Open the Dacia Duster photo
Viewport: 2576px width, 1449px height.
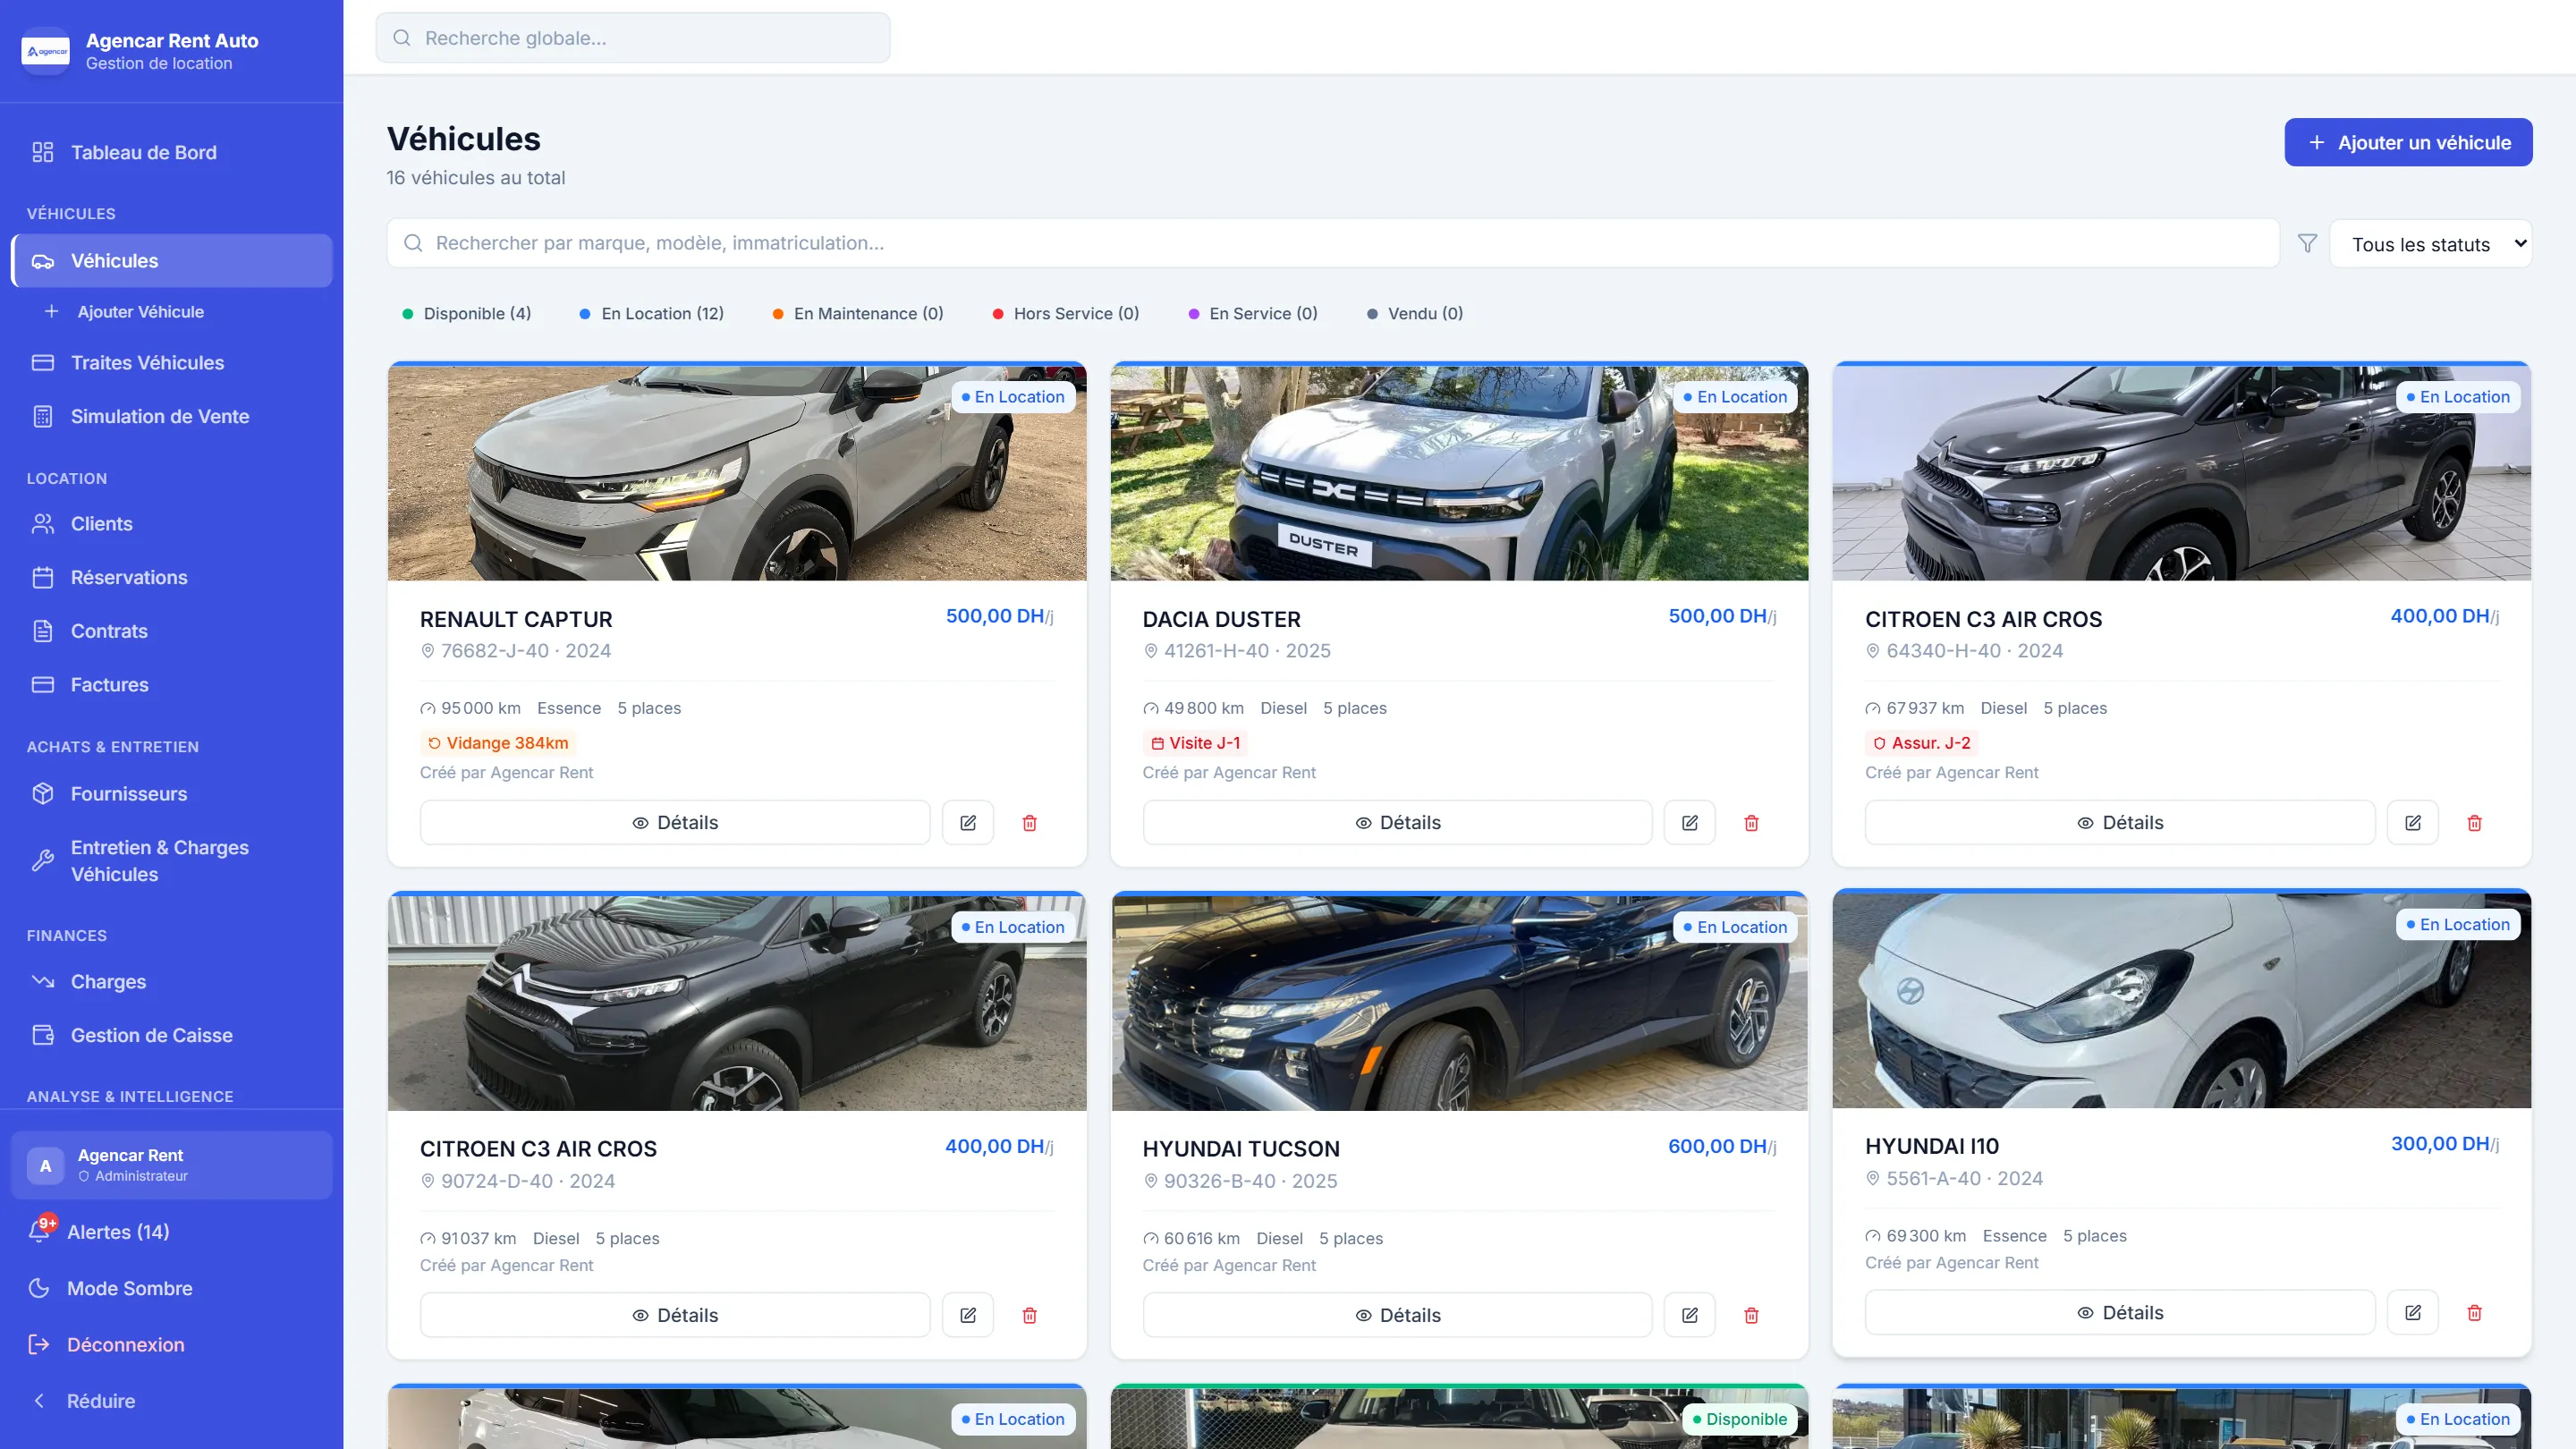(1459, 473)
